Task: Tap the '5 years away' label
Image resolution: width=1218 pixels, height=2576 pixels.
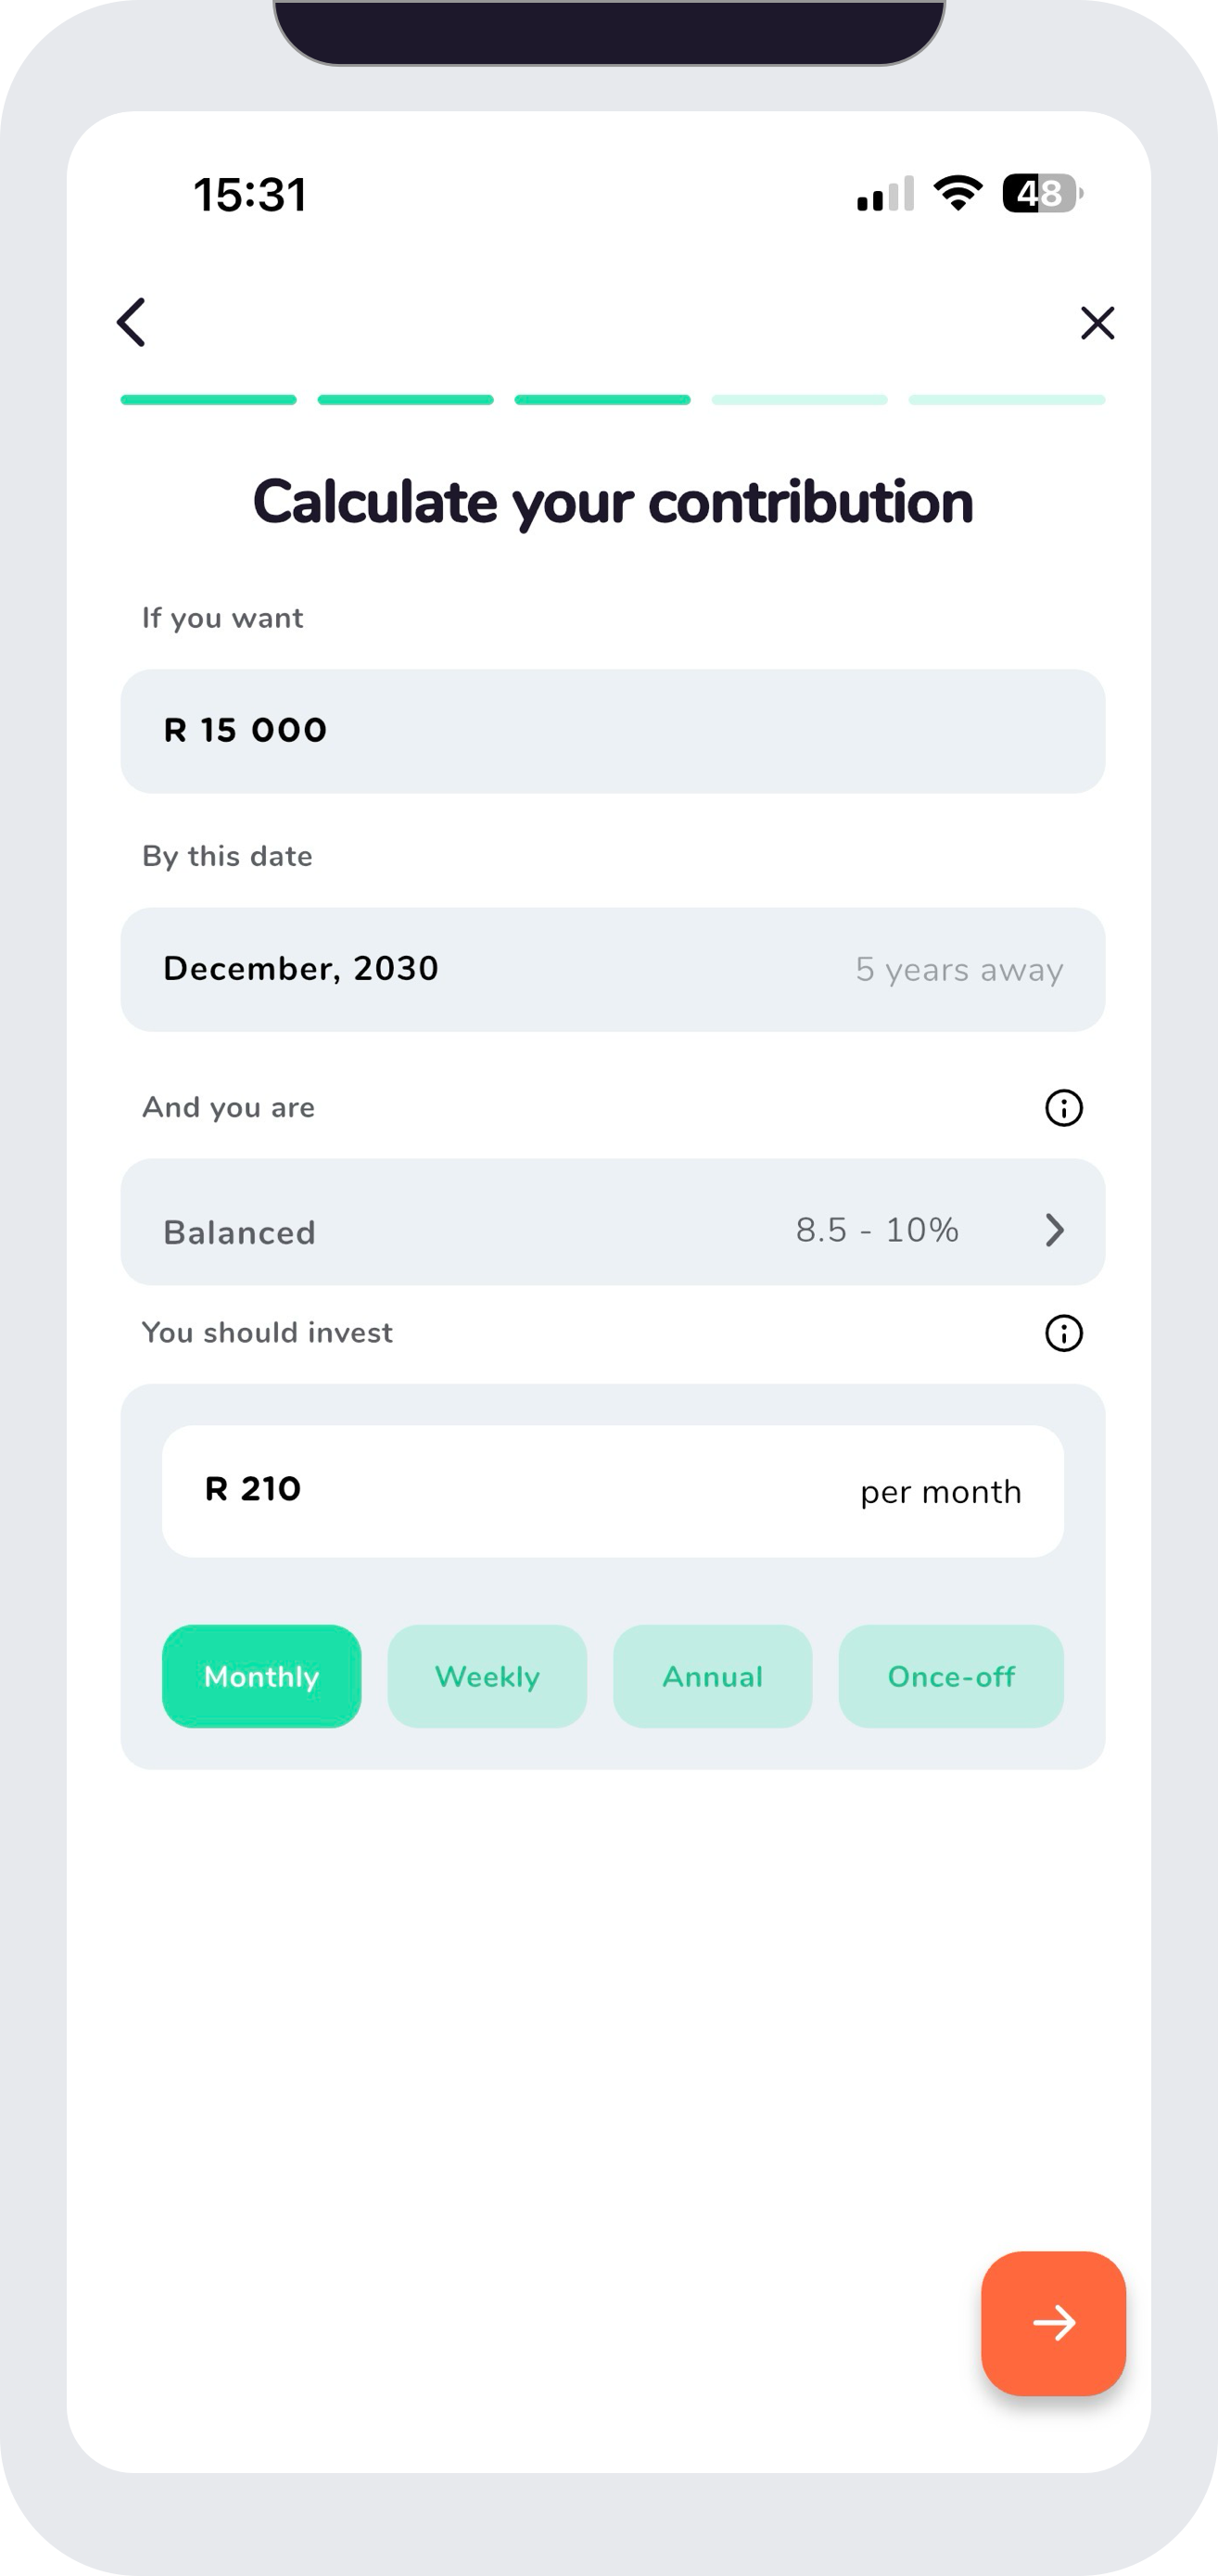Action: click(958, 968)
